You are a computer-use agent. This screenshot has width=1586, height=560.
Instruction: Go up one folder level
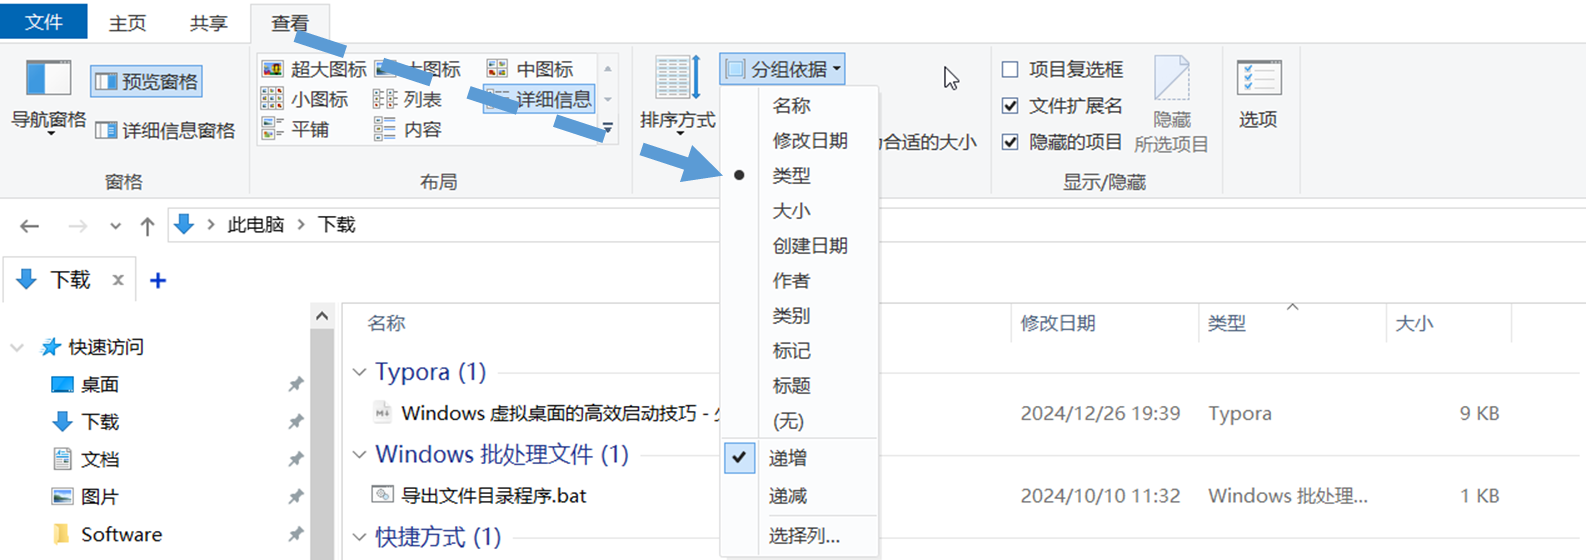coord(147,226)
